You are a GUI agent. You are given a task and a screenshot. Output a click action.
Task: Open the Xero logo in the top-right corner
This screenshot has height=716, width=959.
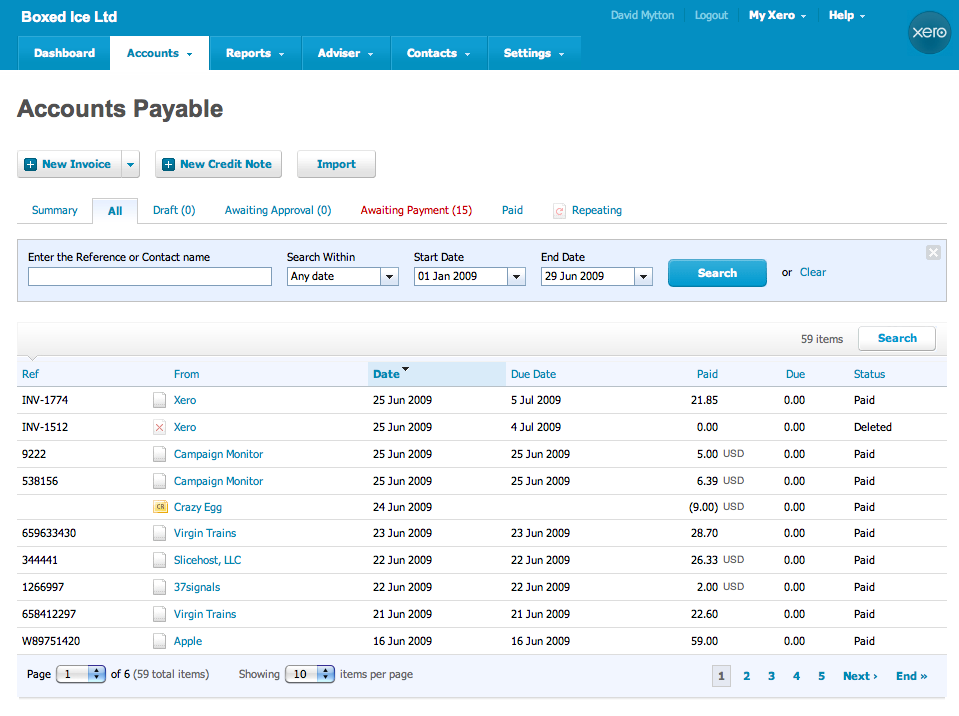tap(928, 32)
